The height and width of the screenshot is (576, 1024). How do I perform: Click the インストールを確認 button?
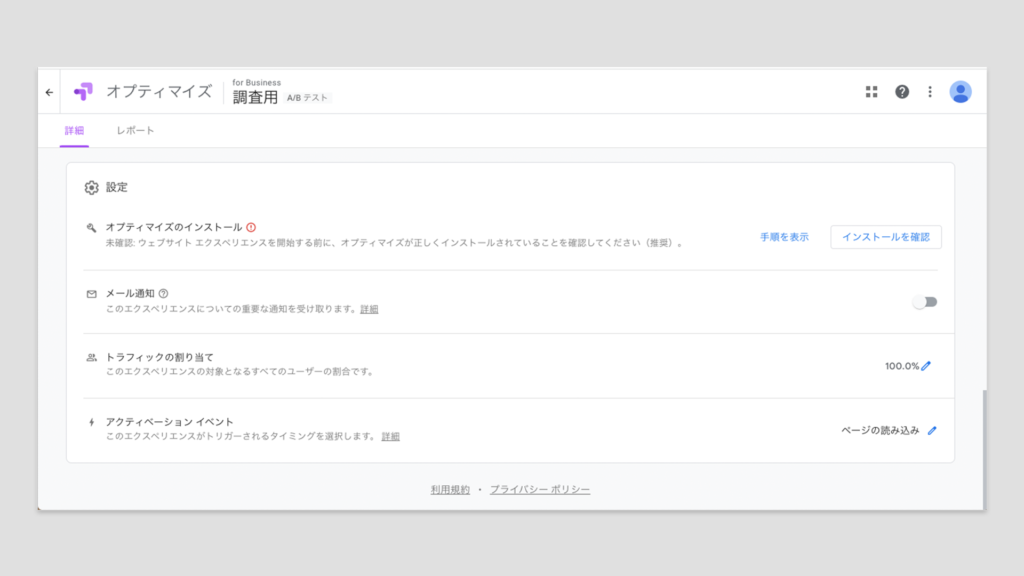885,237
